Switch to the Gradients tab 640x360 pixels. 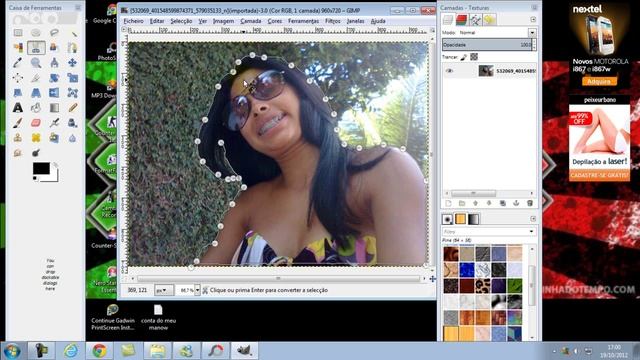tap(473, 220)
